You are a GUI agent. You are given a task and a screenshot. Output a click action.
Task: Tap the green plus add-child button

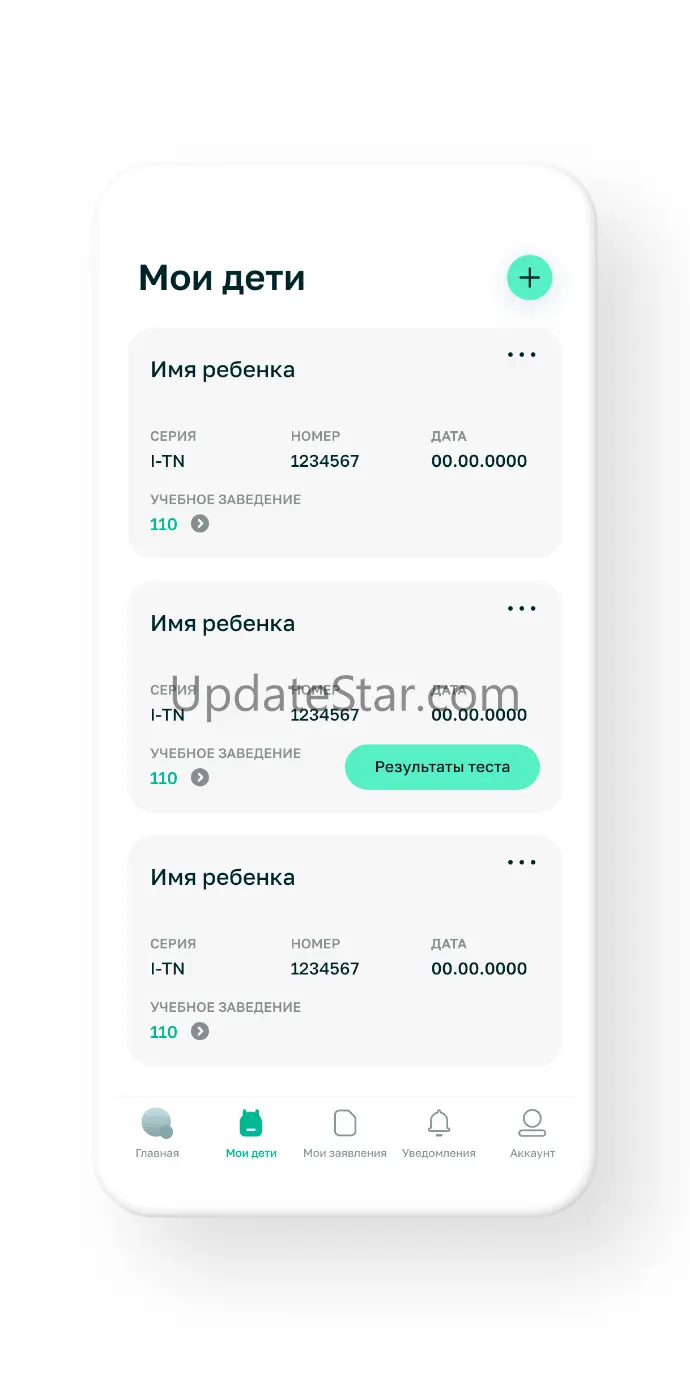tap(529, 277)
